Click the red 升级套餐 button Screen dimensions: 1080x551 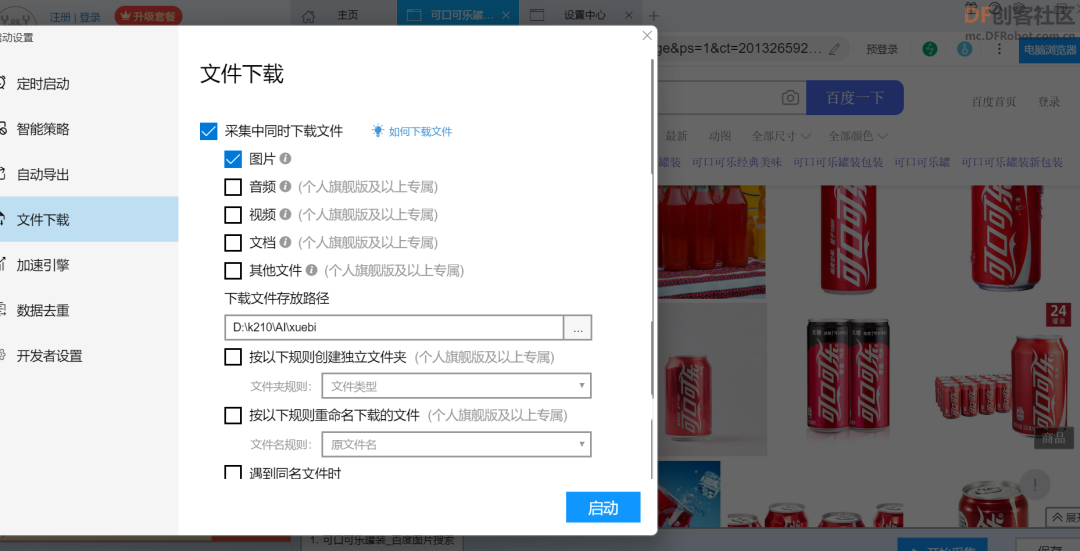148,15
